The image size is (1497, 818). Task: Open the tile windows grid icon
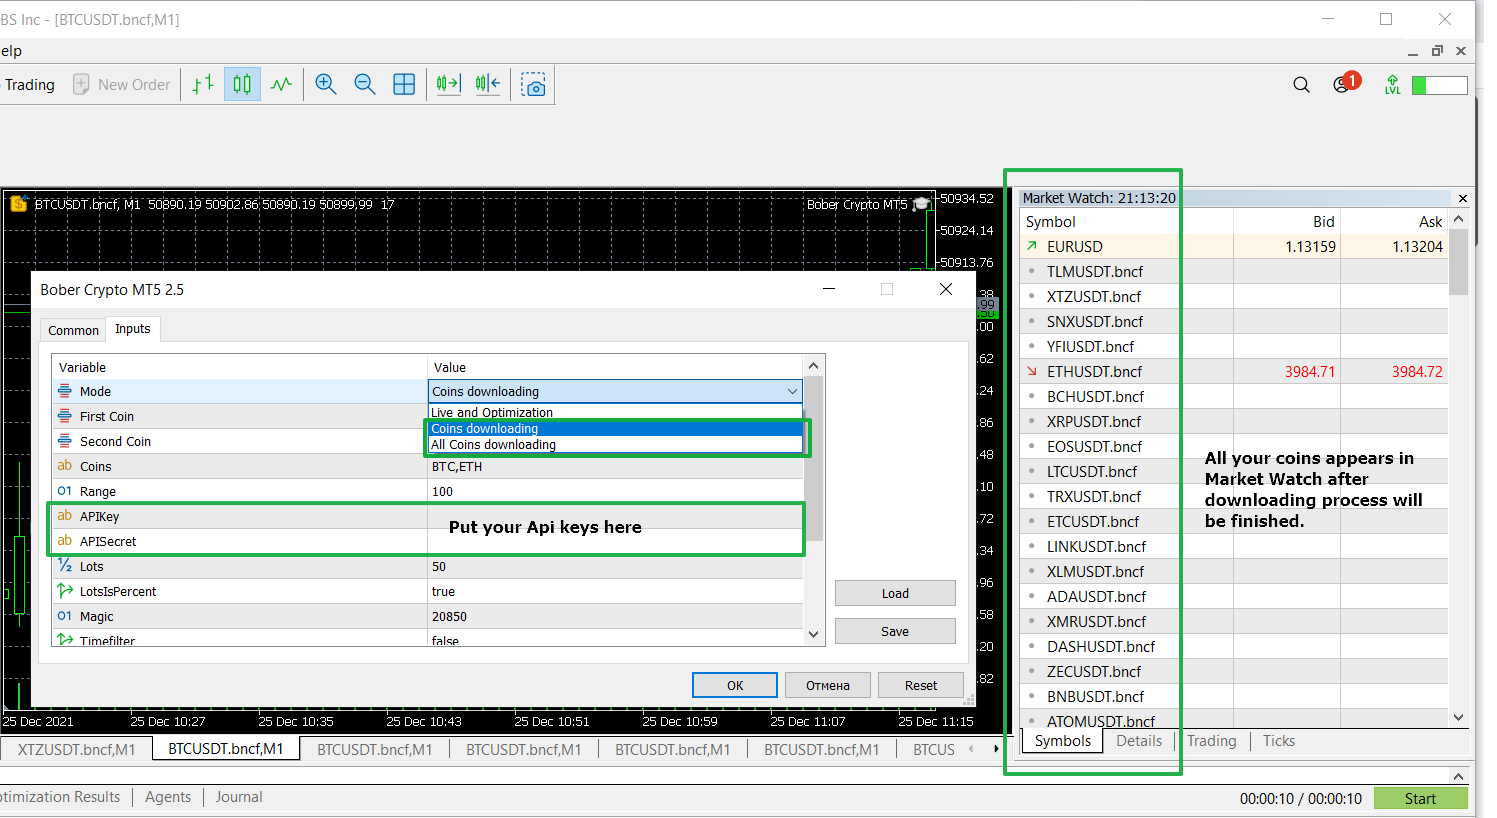click(404, 85)
